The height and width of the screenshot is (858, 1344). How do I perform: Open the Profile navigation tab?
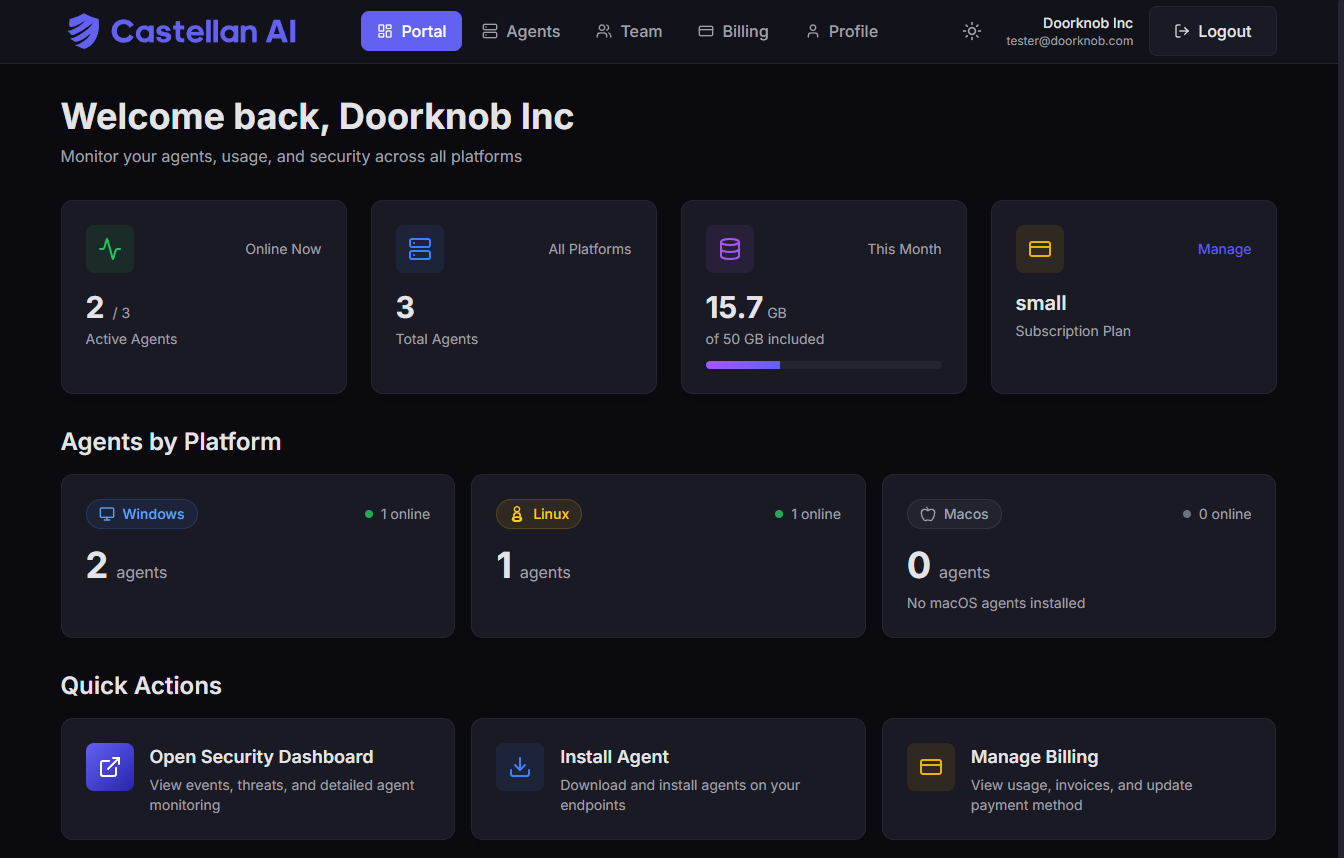(x=841, y=31)
